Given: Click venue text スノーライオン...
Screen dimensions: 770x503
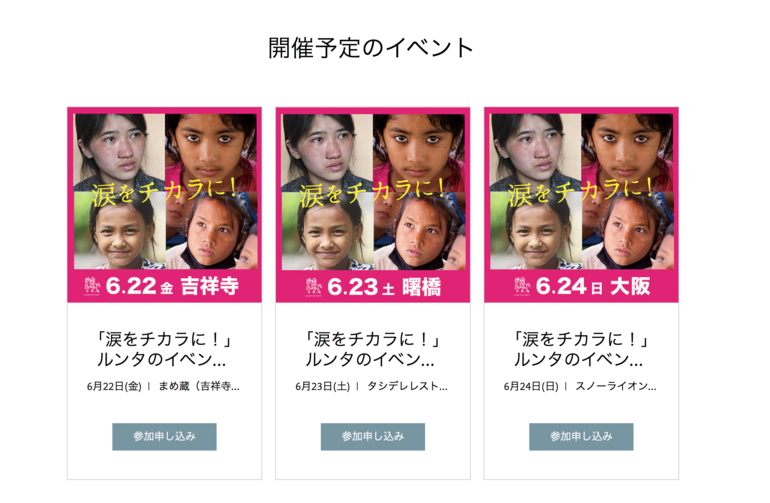Looking at the screenshot, I should (x=616, y=387).
